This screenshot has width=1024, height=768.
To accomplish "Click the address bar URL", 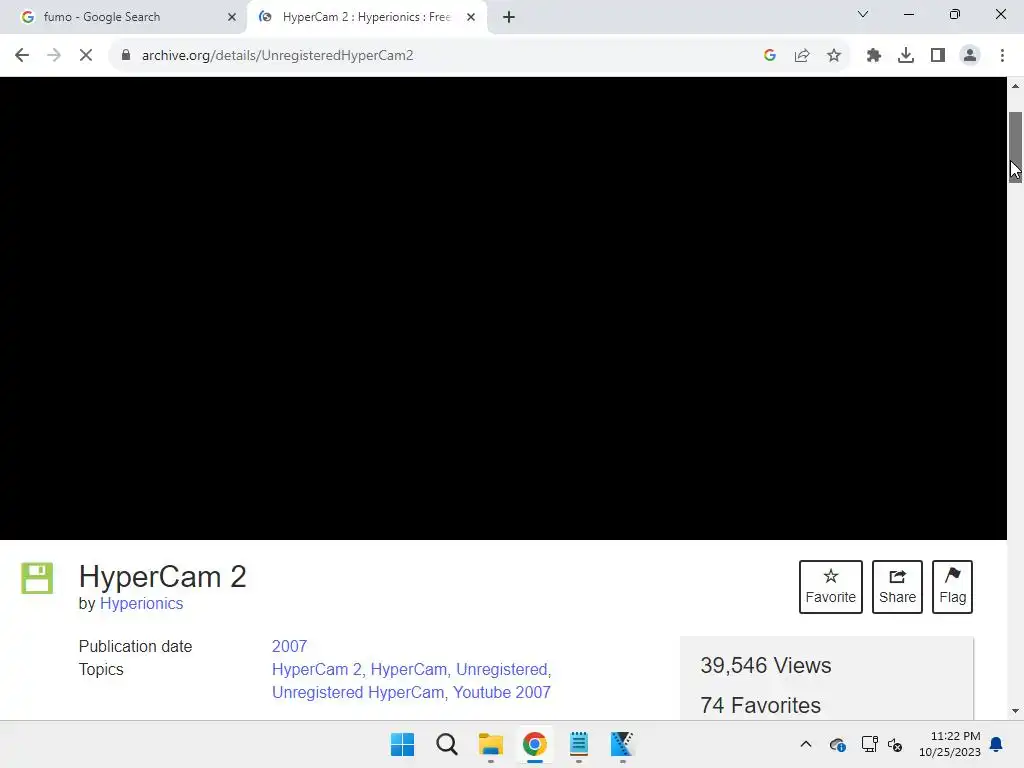I will pos(278,56).
